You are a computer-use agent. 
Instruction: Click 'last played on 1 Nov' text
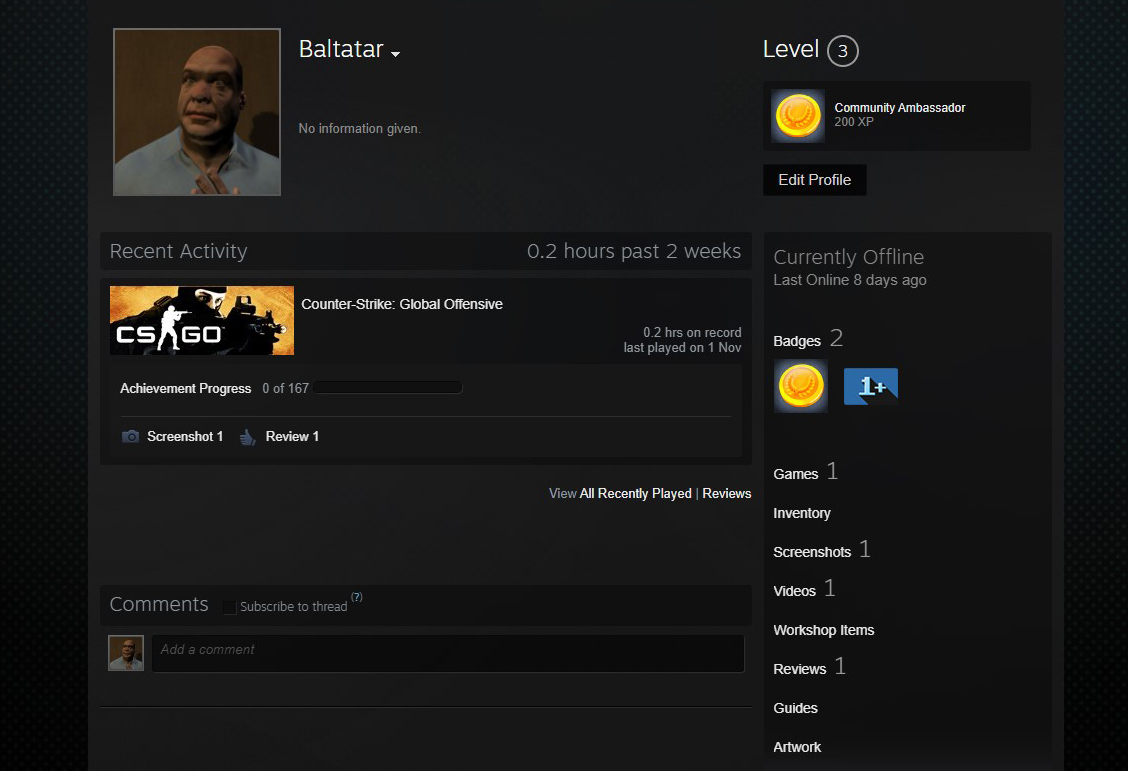682,347
